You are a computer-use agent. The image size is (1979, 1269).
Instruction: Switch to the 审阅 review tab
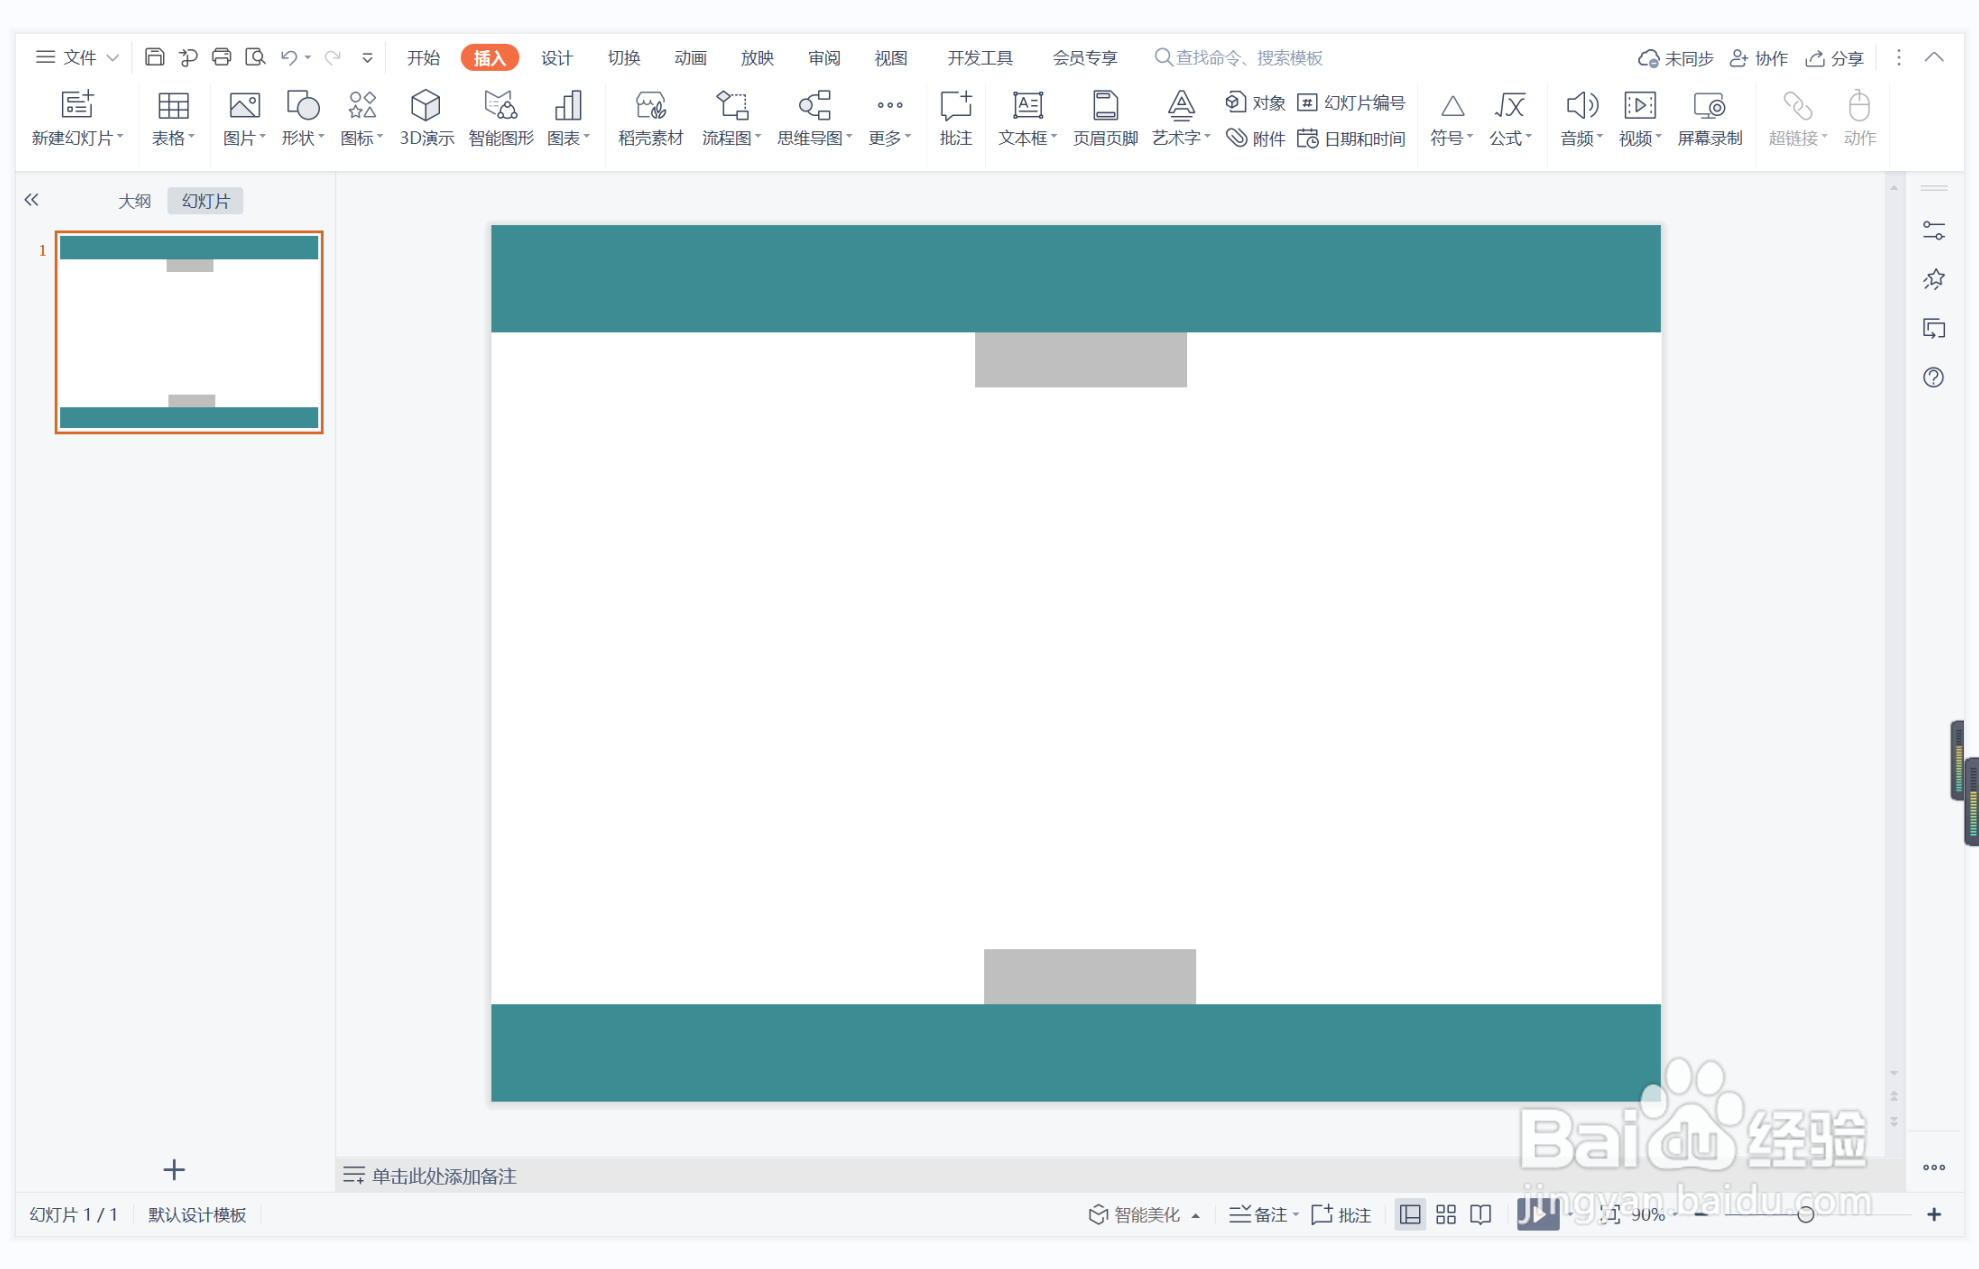(824, 57)
